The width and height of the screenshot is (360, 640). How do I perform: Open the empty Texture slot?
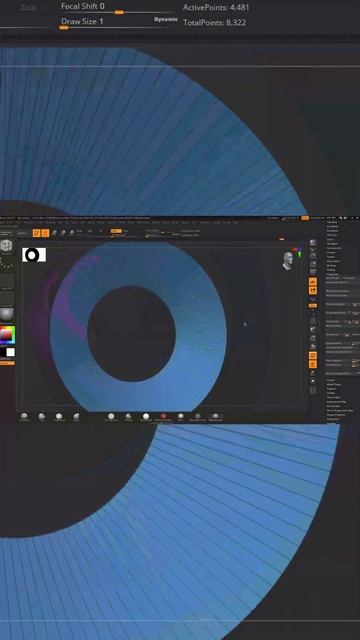[7, 298]
